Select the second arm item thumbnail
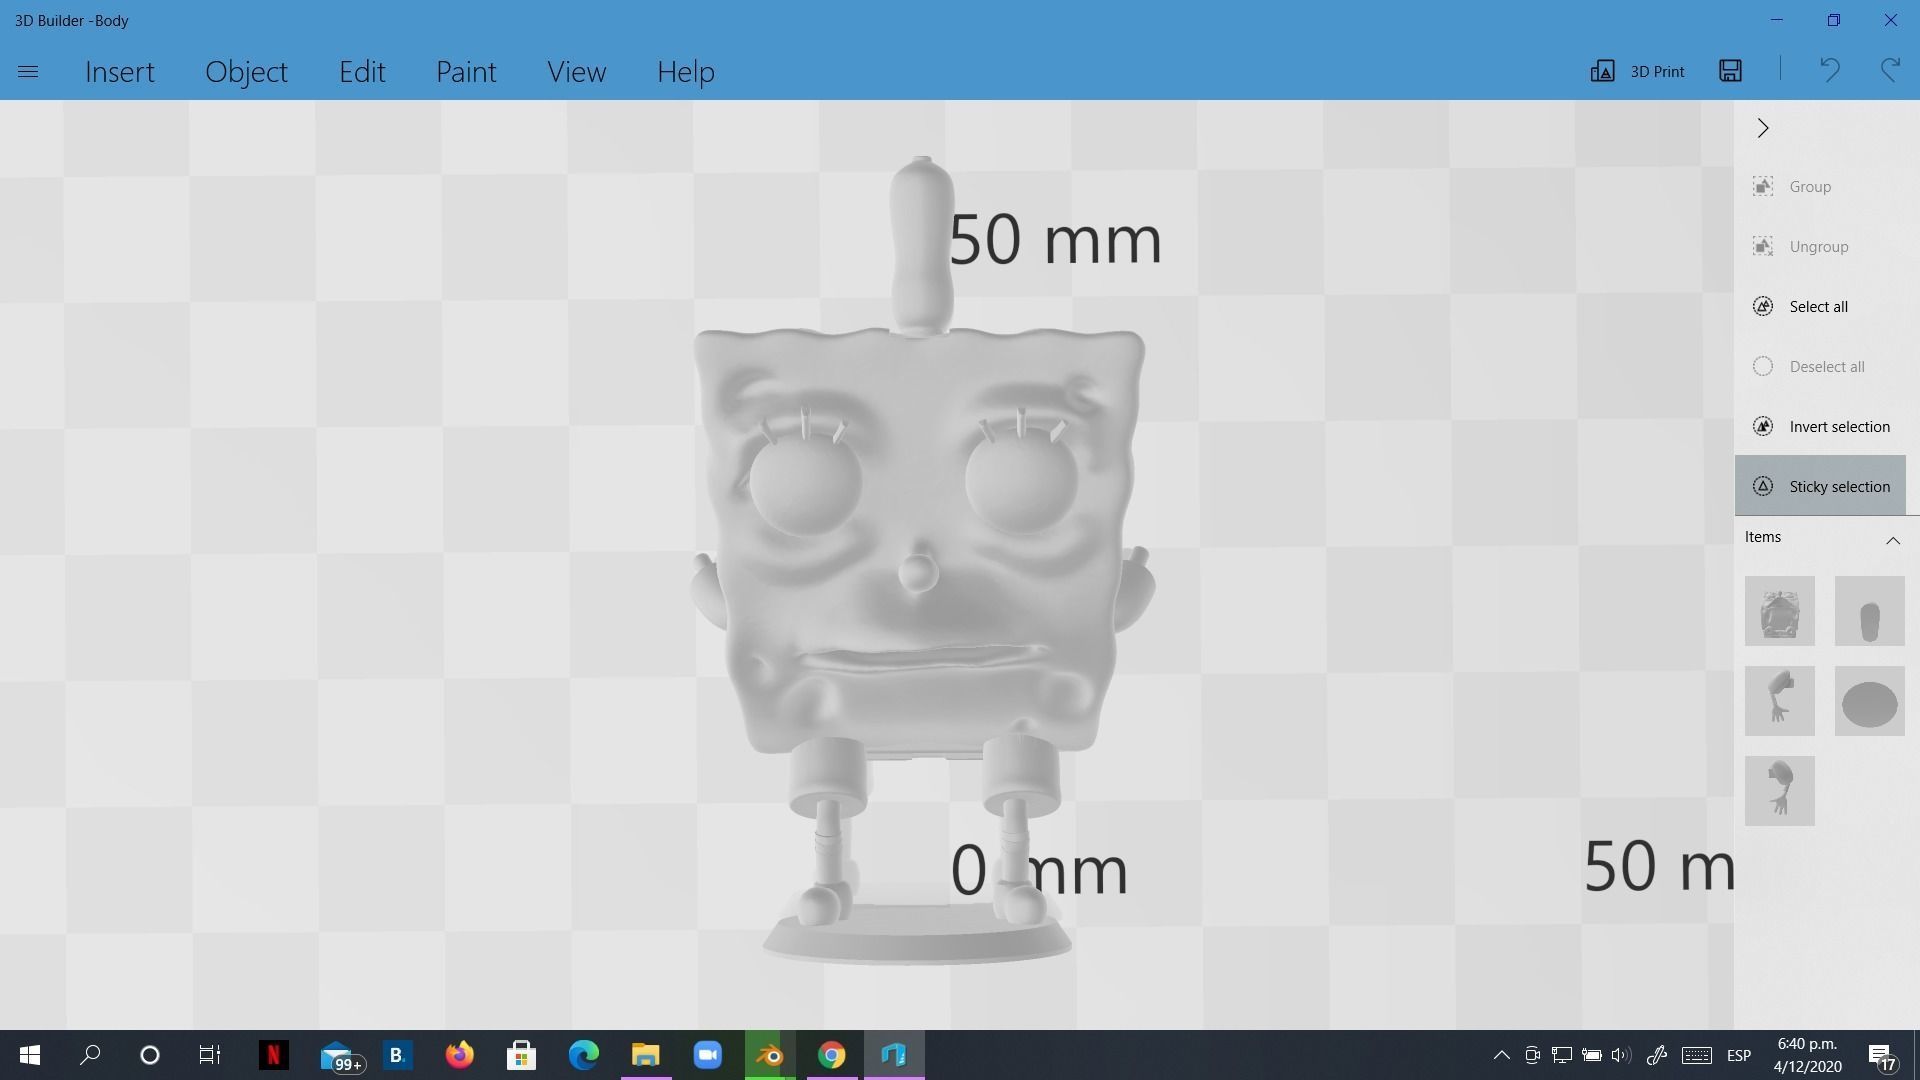The image size is (1920, 1080). [1780, 791]
